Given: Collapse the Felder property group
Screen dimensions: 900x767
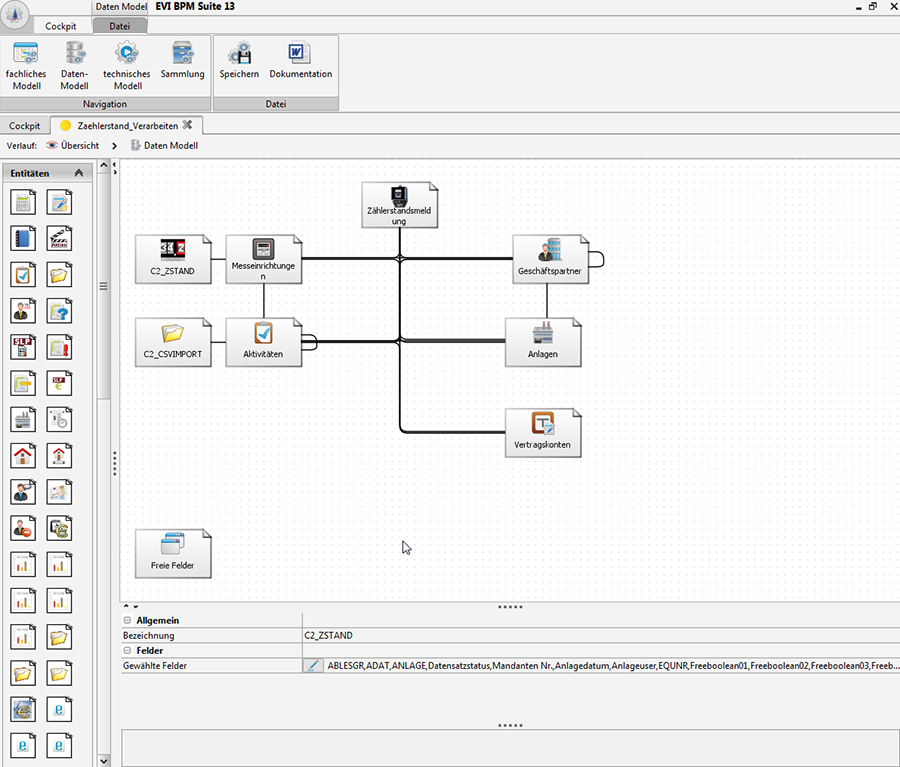Looking at the screenshot, I should (x=128, y=651).
